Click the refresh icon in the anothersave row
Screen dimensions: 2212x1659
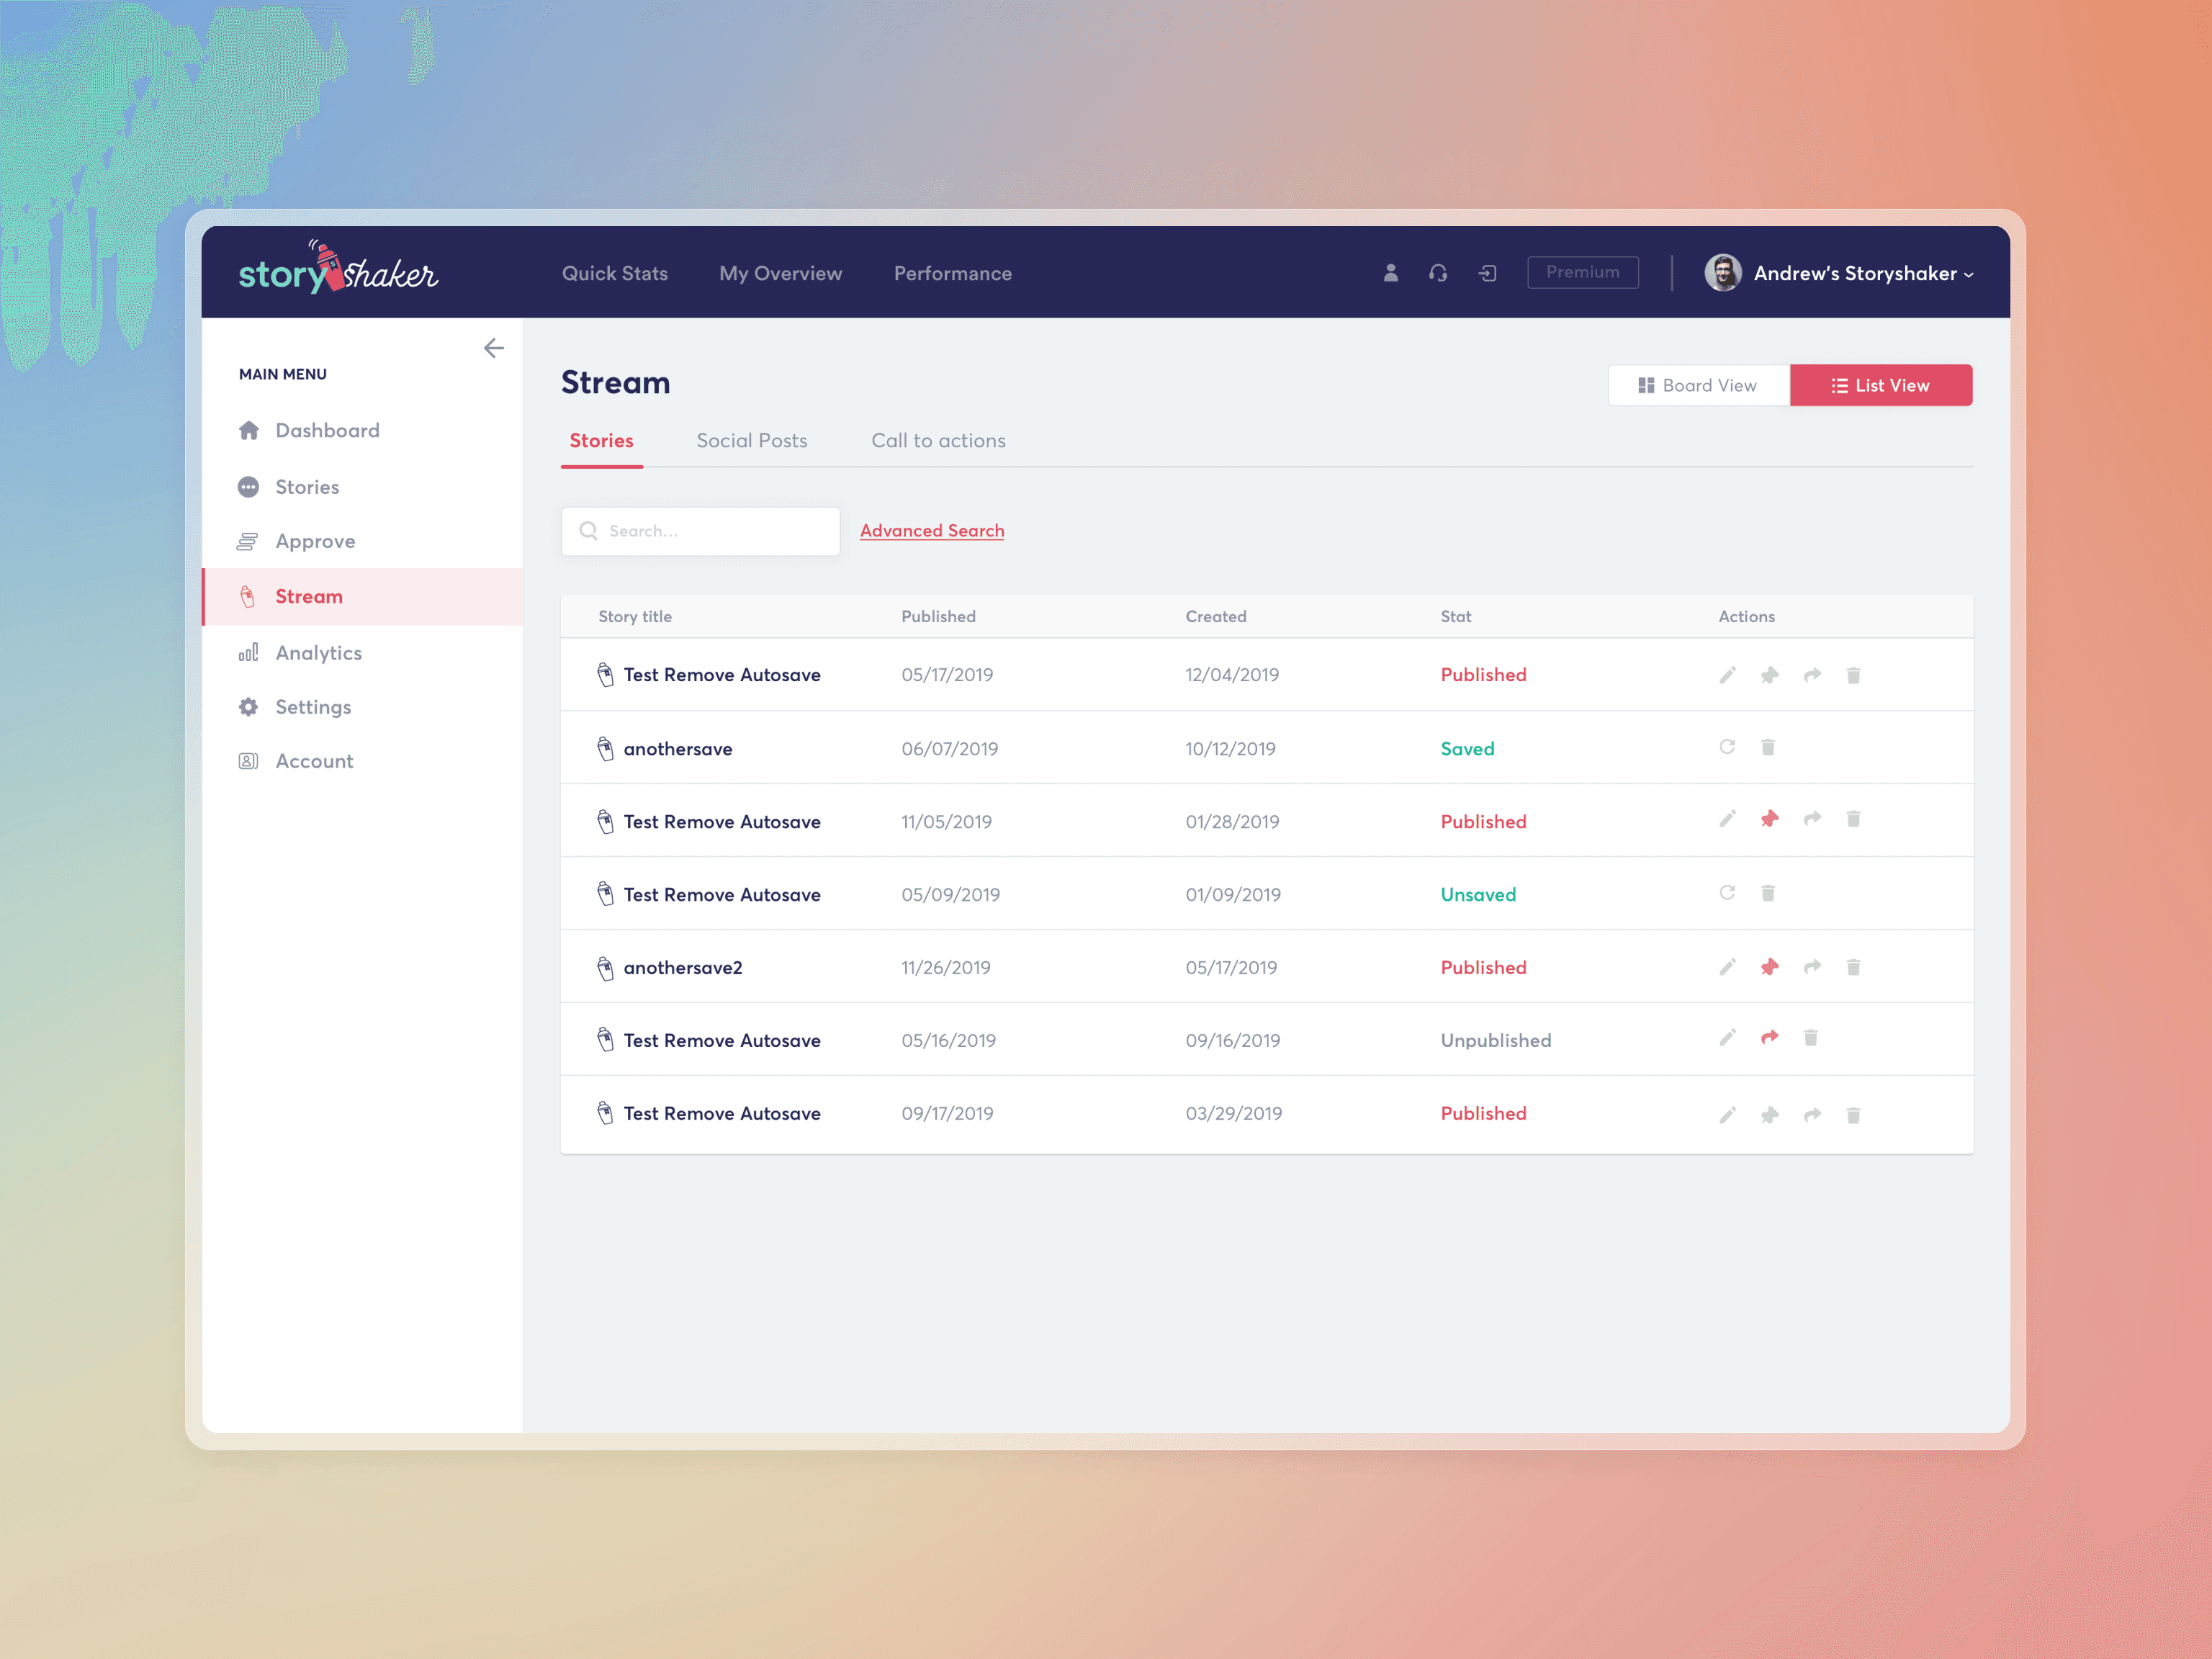(1727, 747)
